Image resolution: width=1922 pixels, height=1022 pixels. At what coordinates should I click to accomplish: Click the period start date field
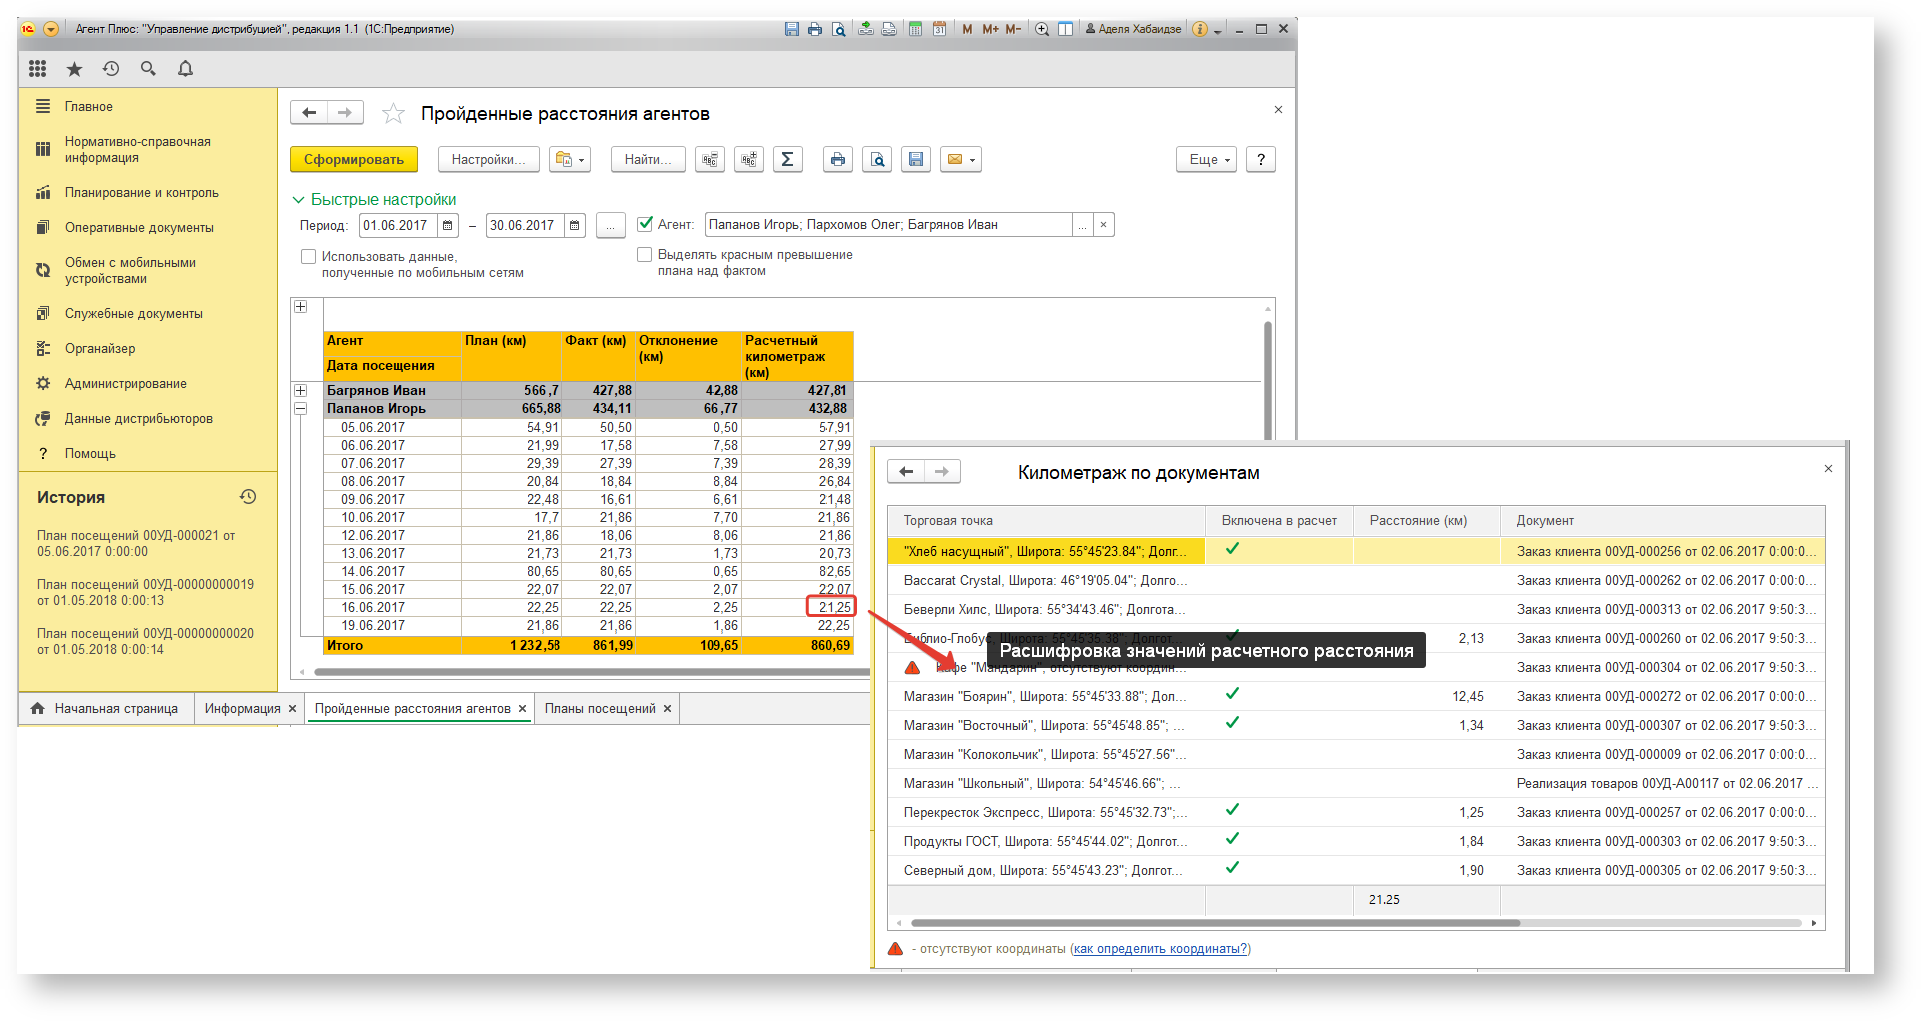pyautogui.click(x=398, y=225)
